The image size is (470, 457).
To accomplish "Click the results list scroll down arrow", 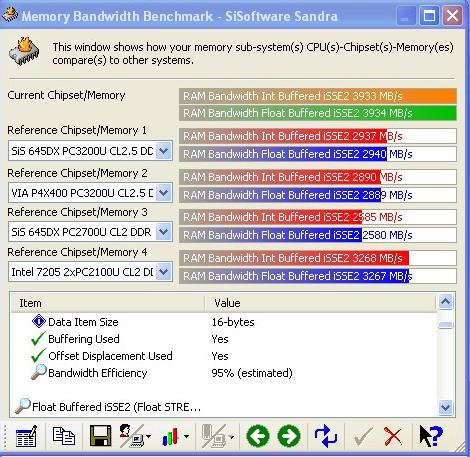I will [x=446, y=407].
